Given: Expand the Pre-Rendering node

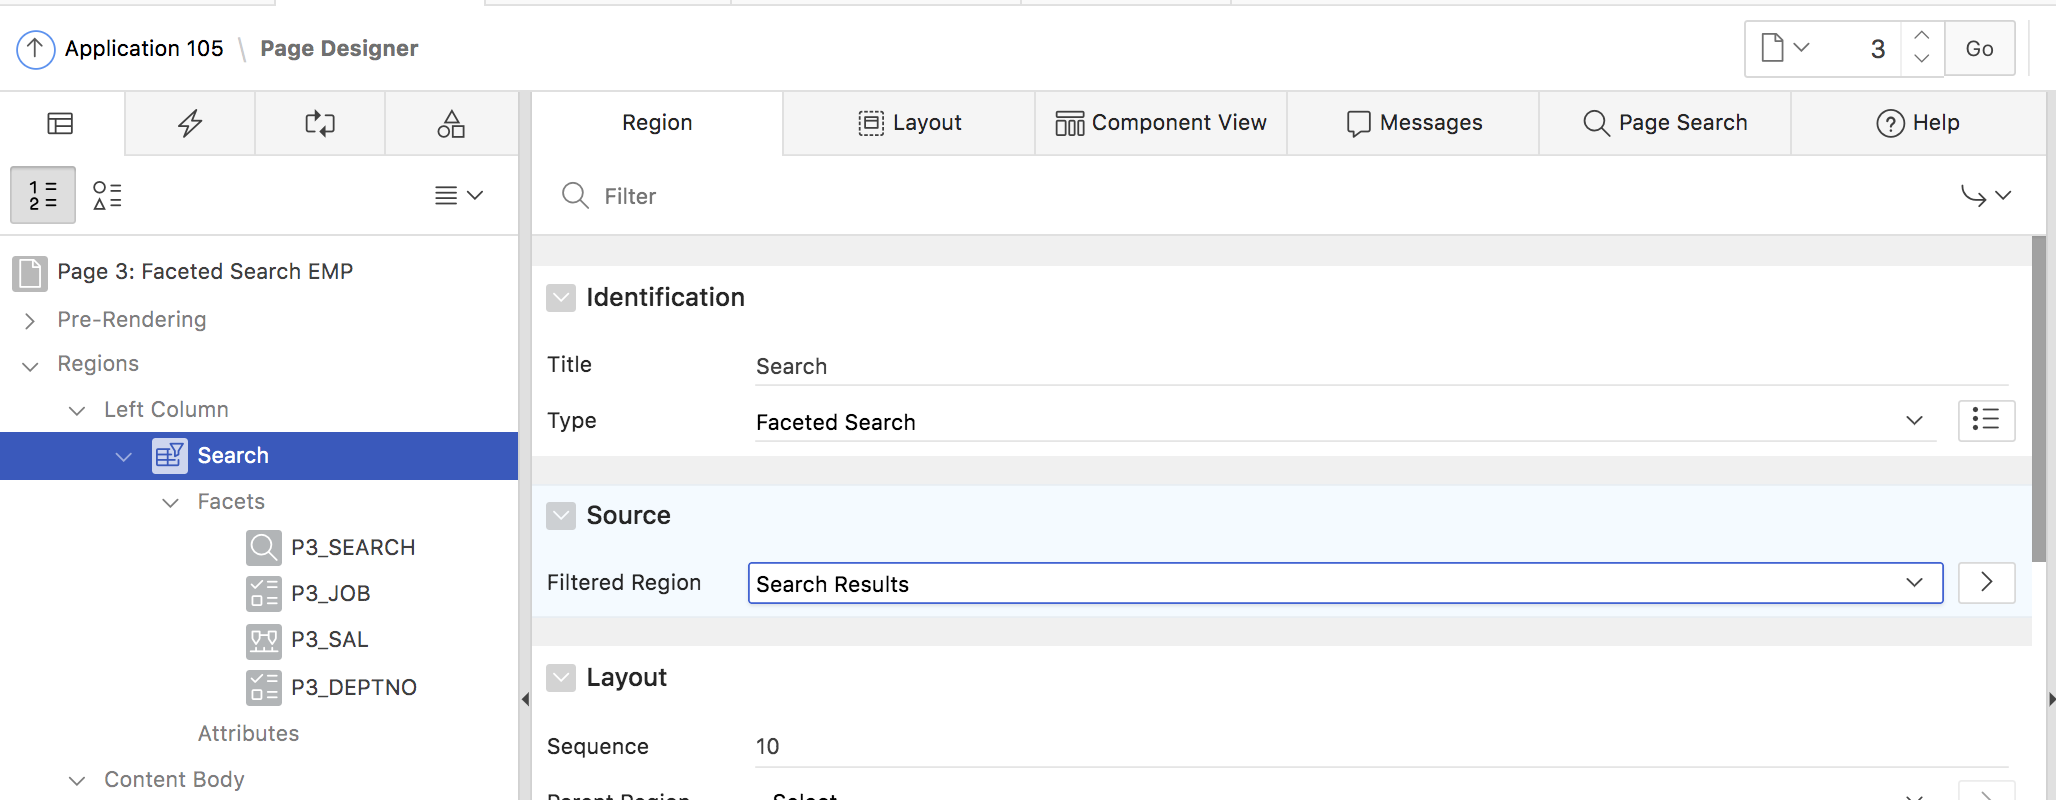Looking at the screenshot, I should [30, 320].
